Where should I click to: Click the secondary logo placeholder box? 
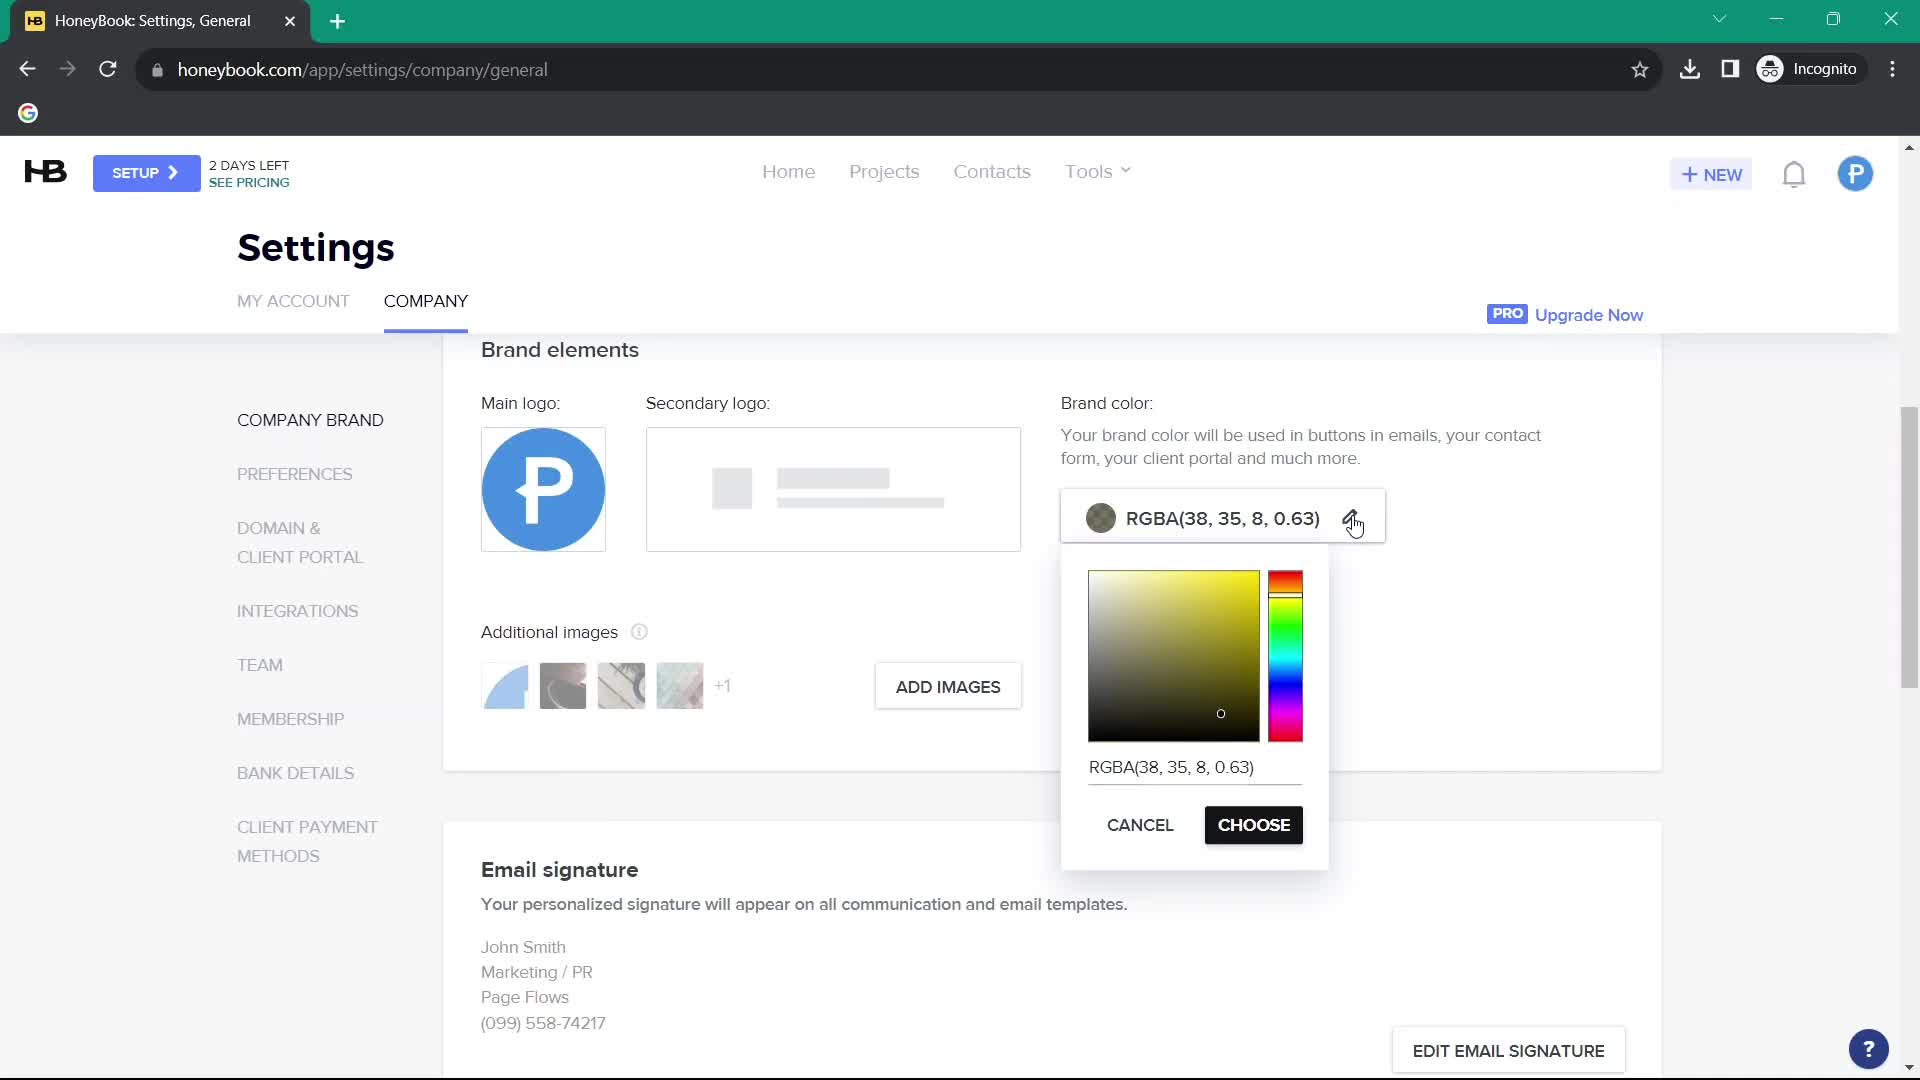[833, 489]
